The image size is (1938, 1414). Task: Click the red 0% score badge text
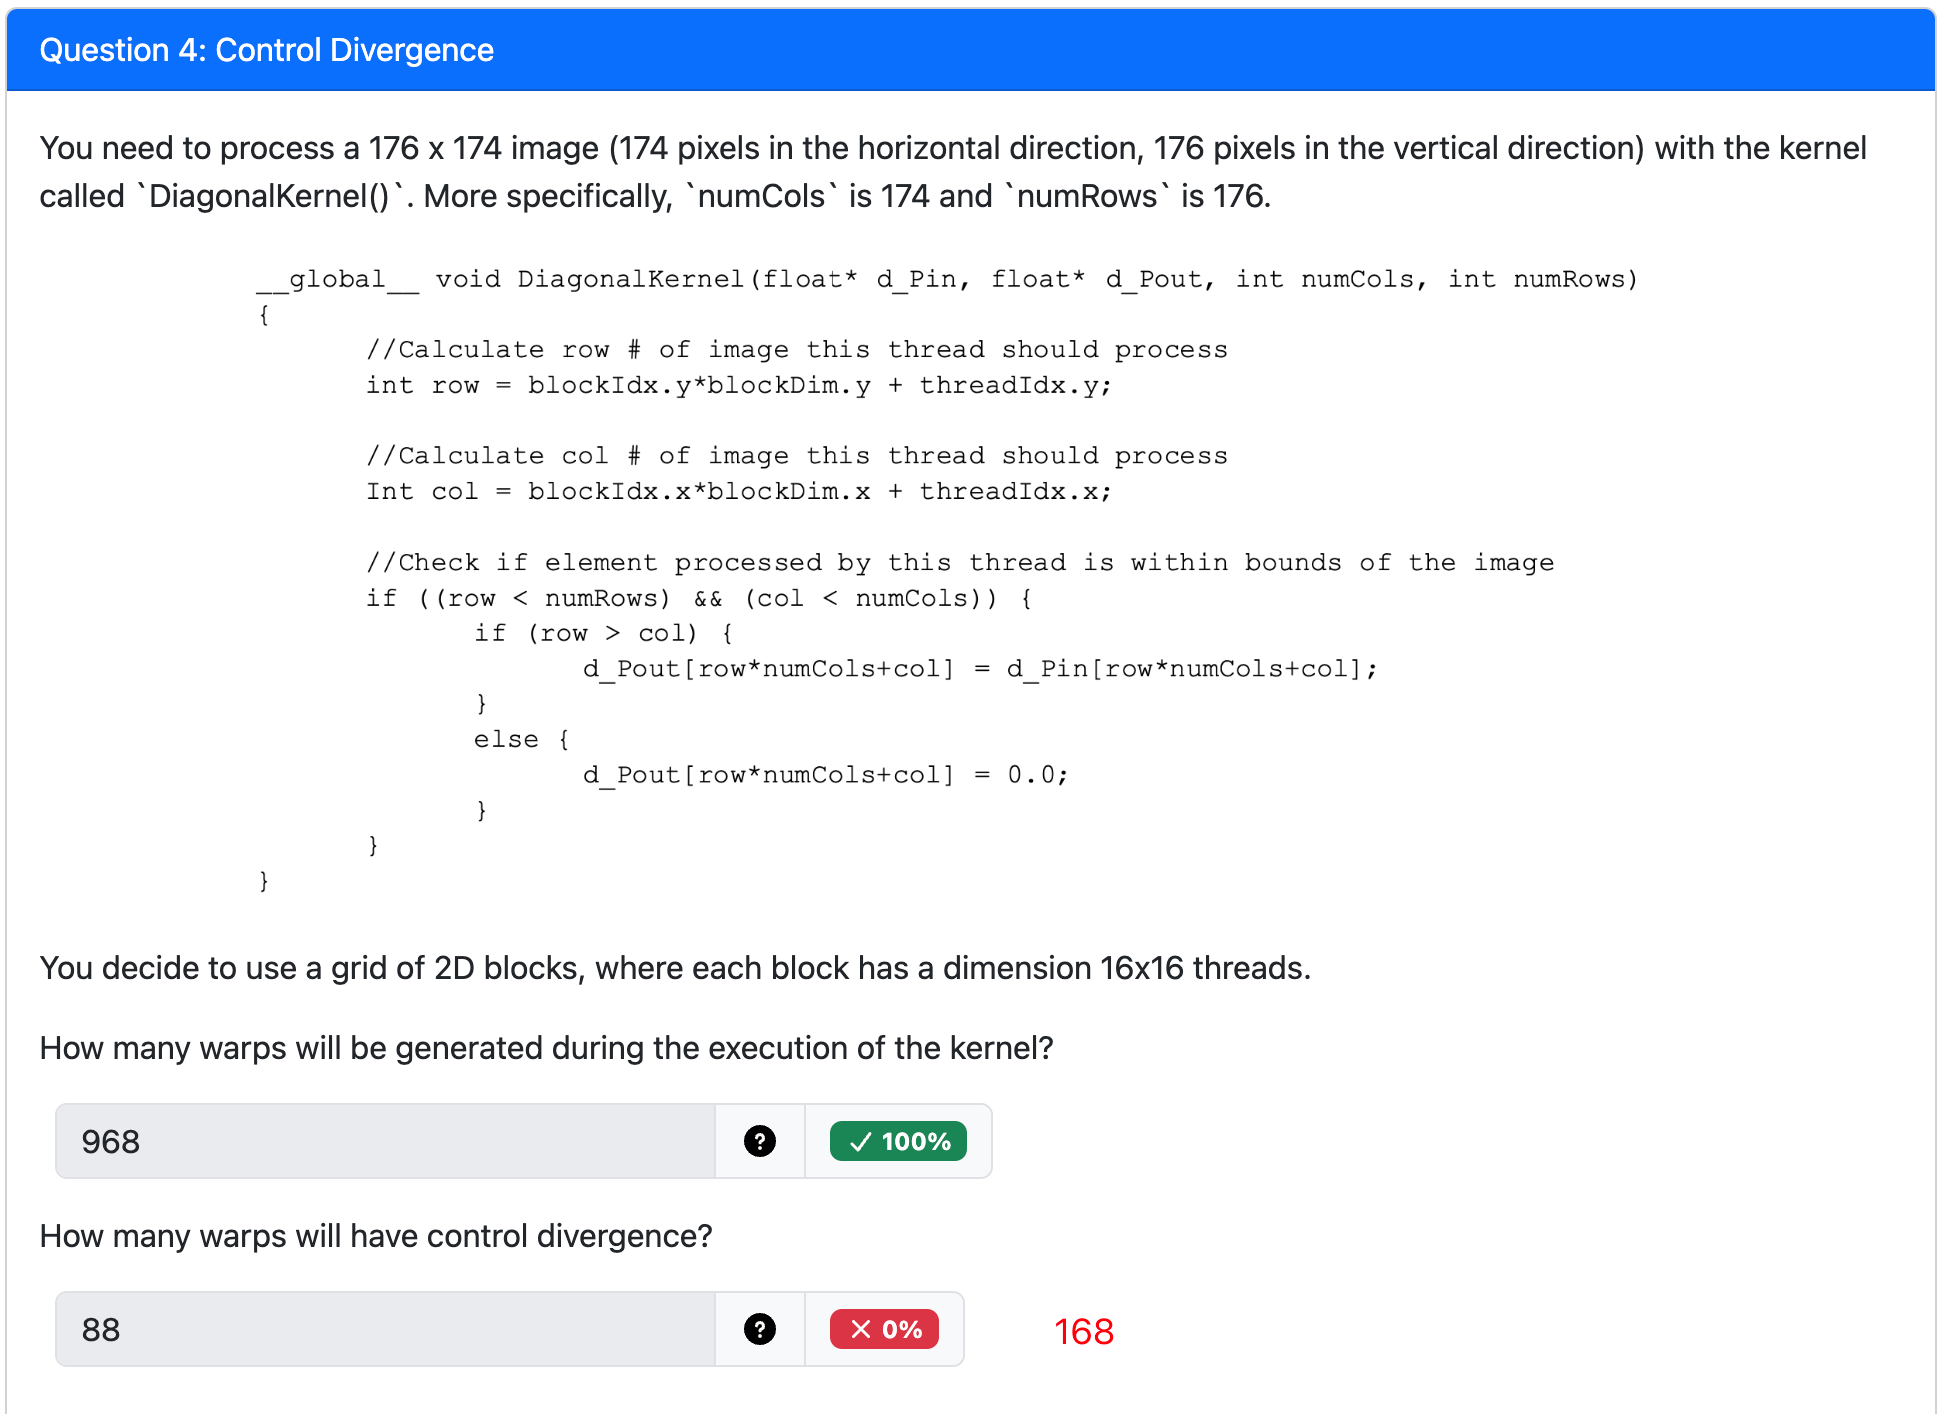coord(901,1329)
